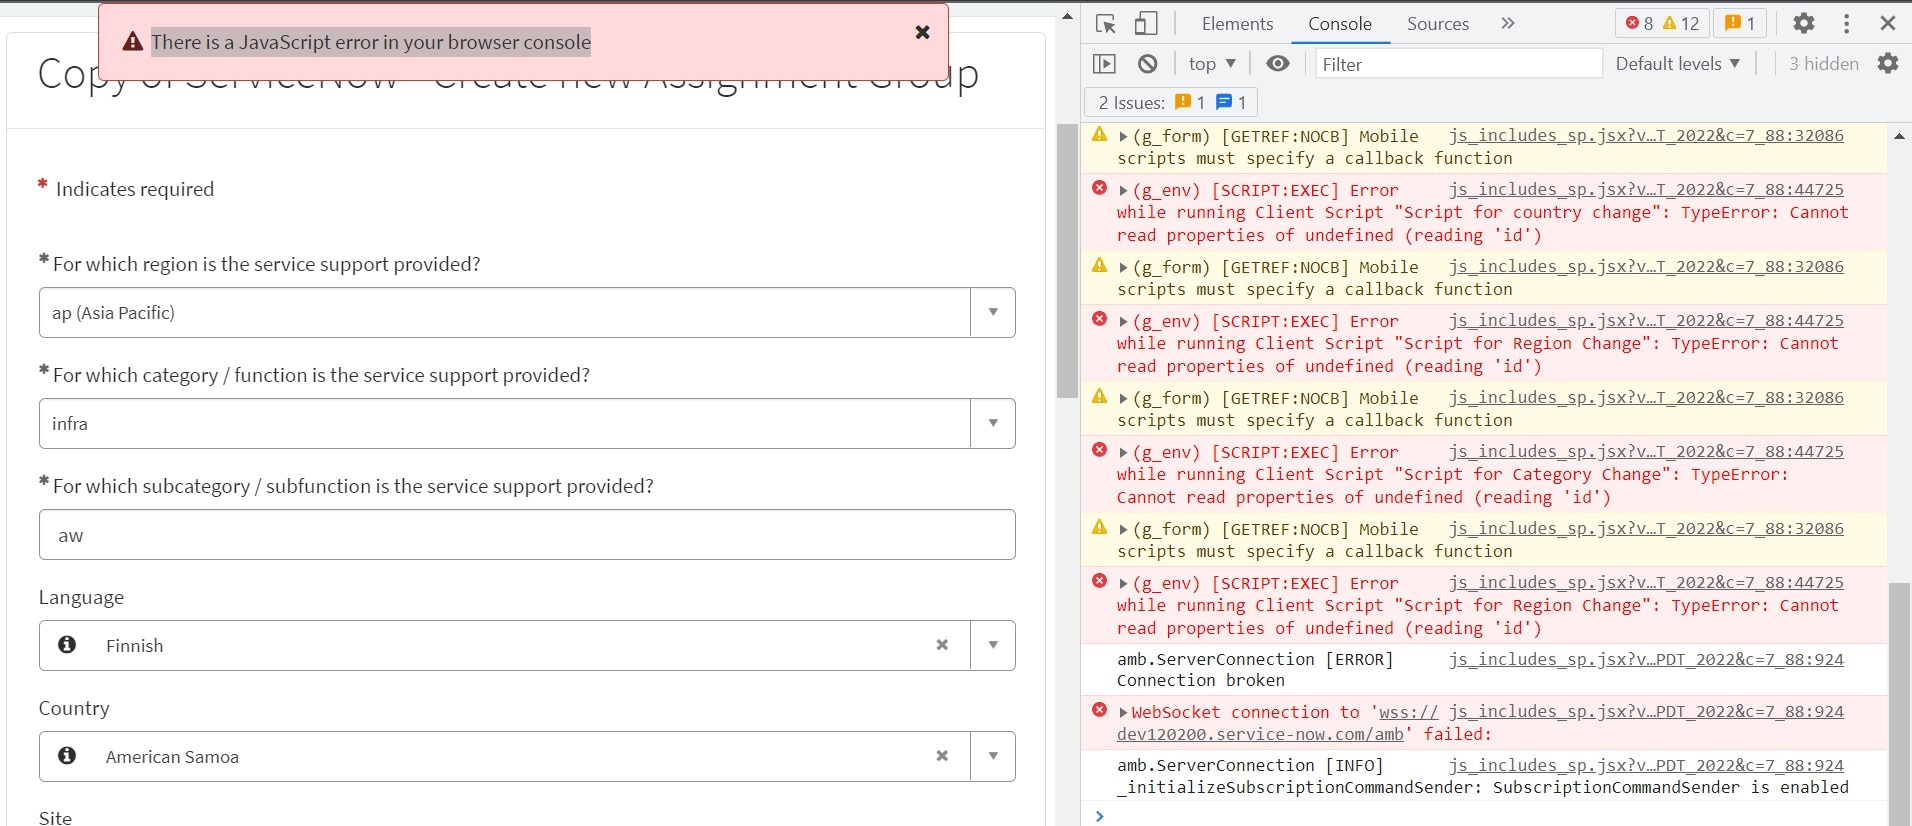The height and width of the screenshot is (826, 1912).
Task: Open the DevTools three-dot menu
Action: (1846, 23)
